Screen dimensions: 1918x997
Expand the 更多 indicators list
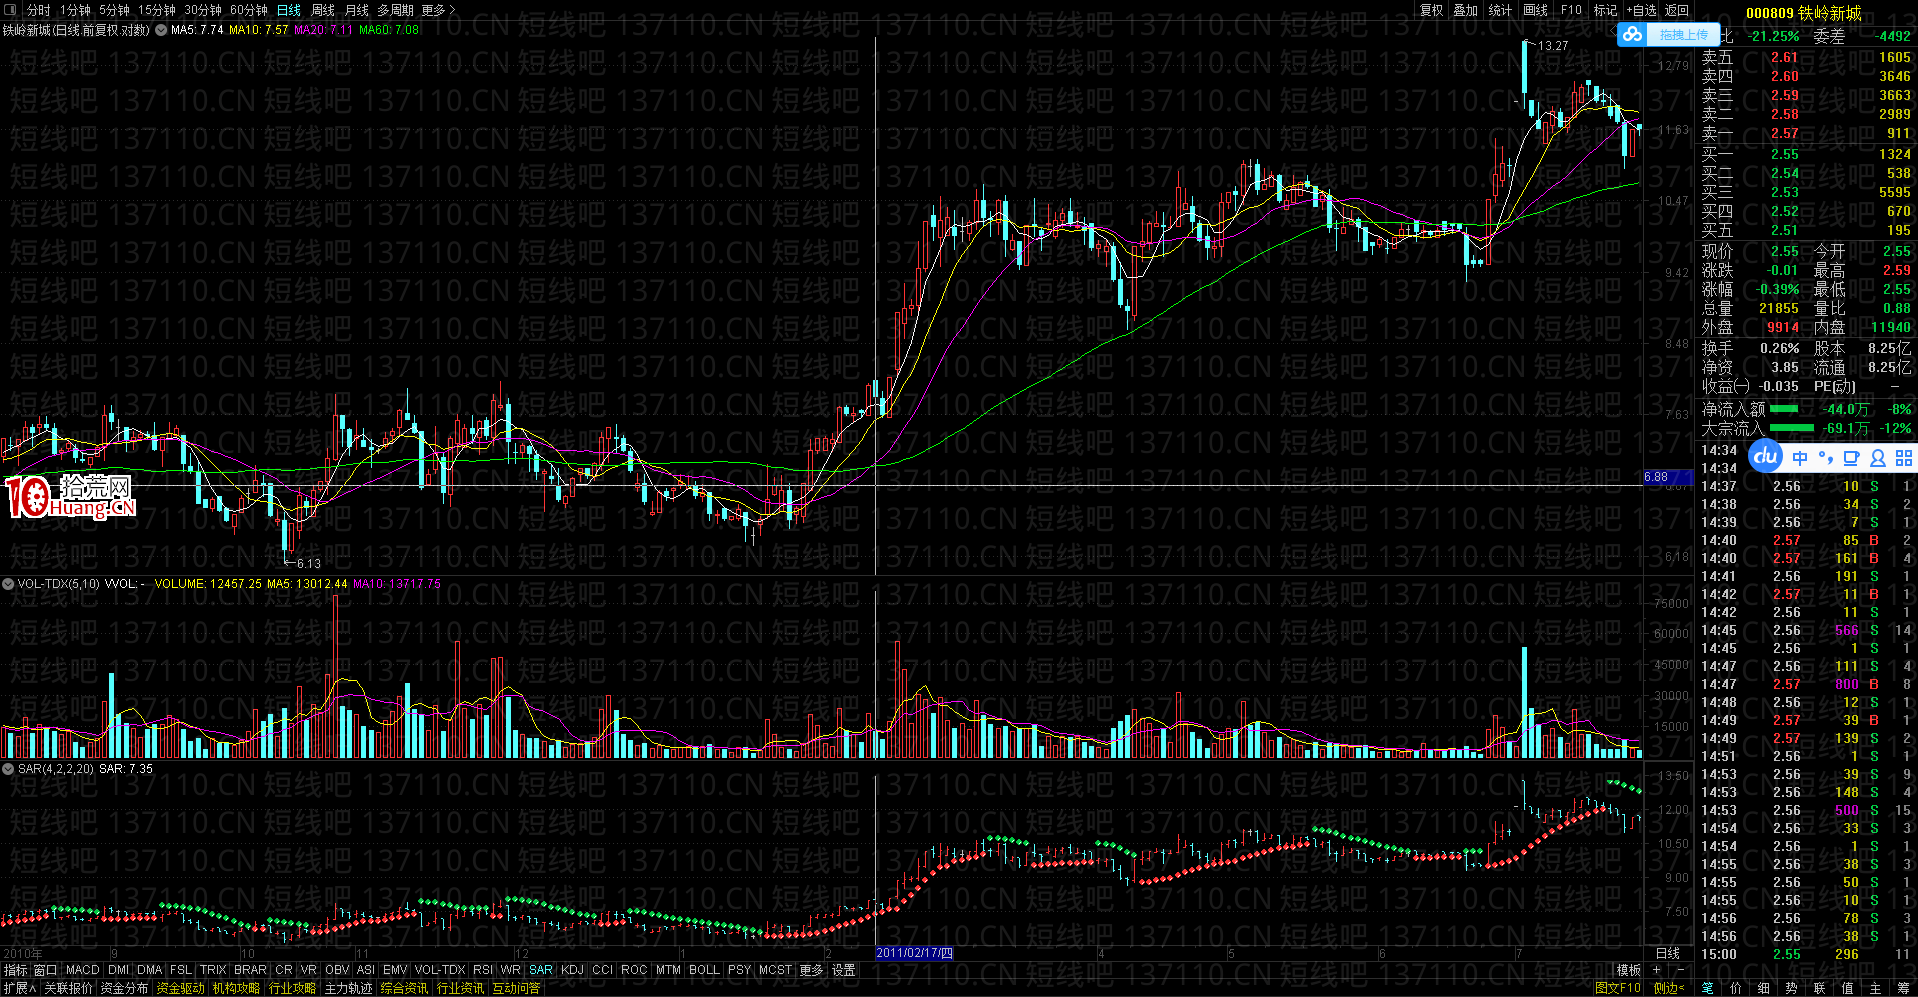(811, 970)
